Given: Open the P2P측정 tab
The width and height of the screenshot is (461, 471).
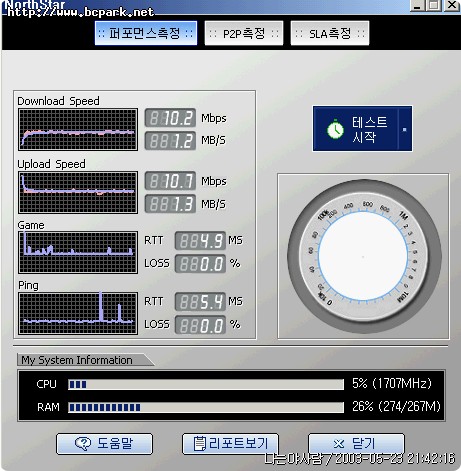Looking at the screenshot, I should coord(244,33).
